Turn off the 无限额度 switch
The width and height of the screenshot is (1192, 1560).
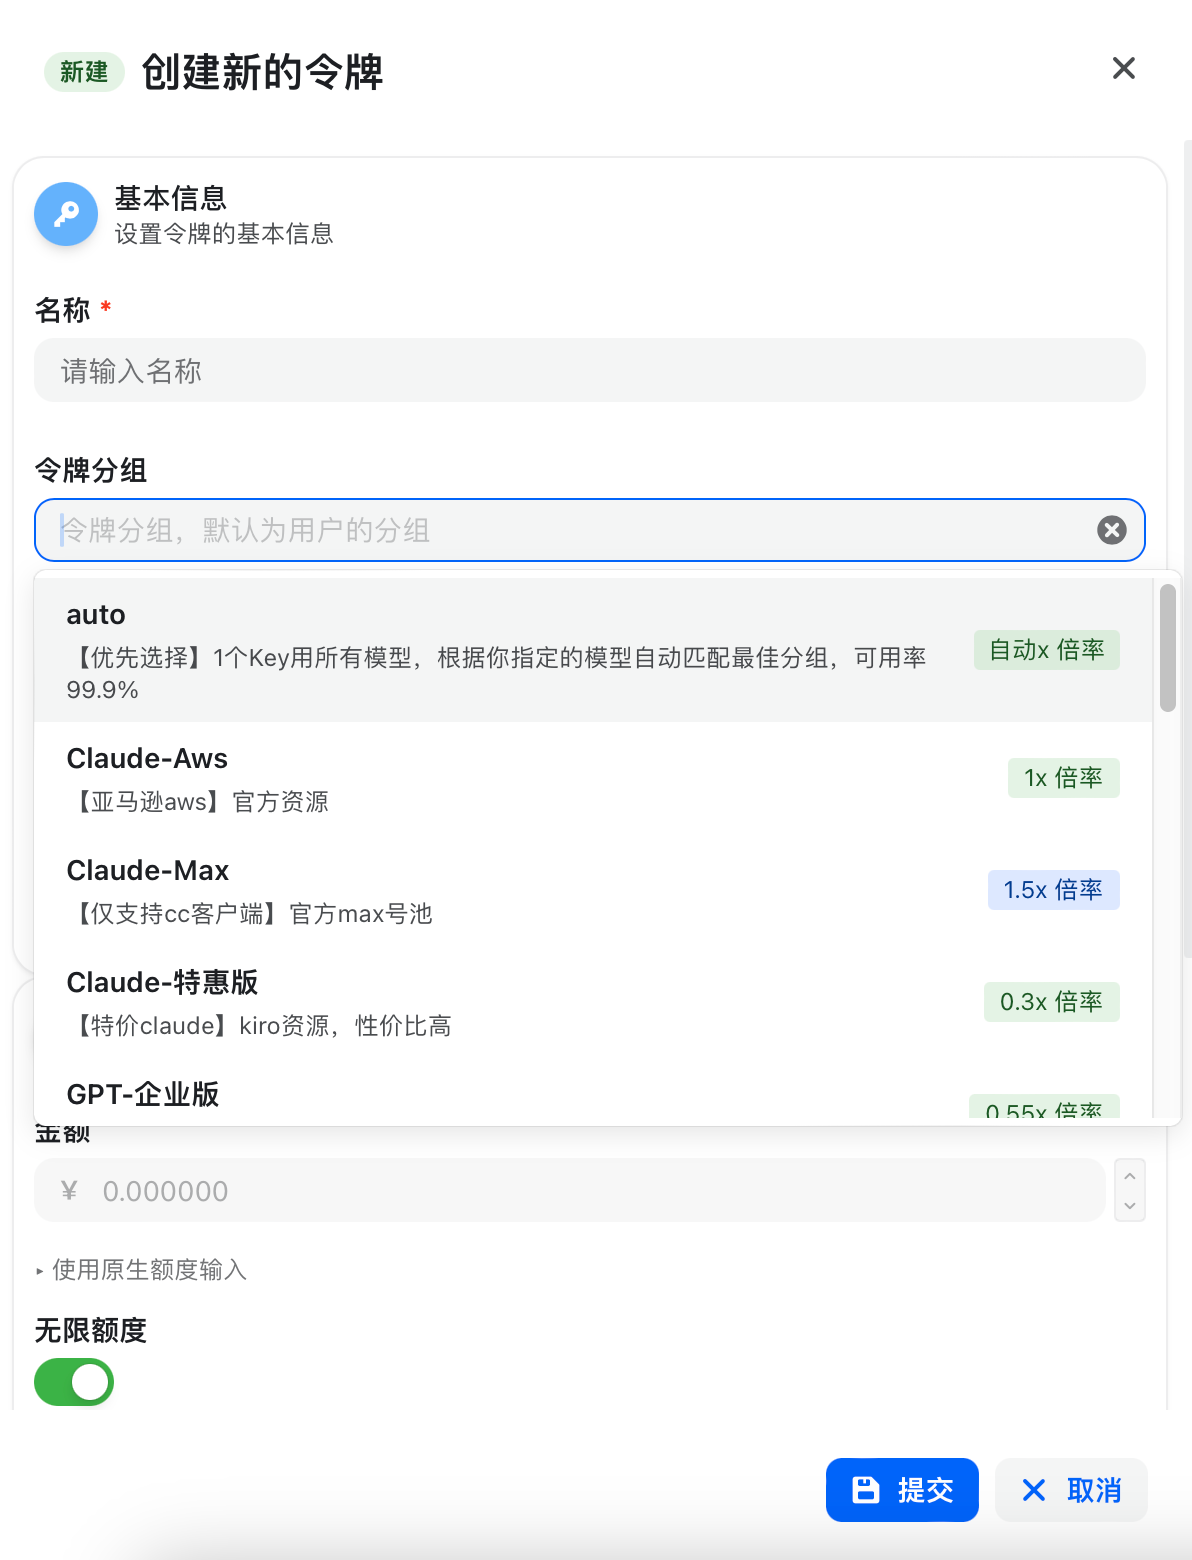74,1382
